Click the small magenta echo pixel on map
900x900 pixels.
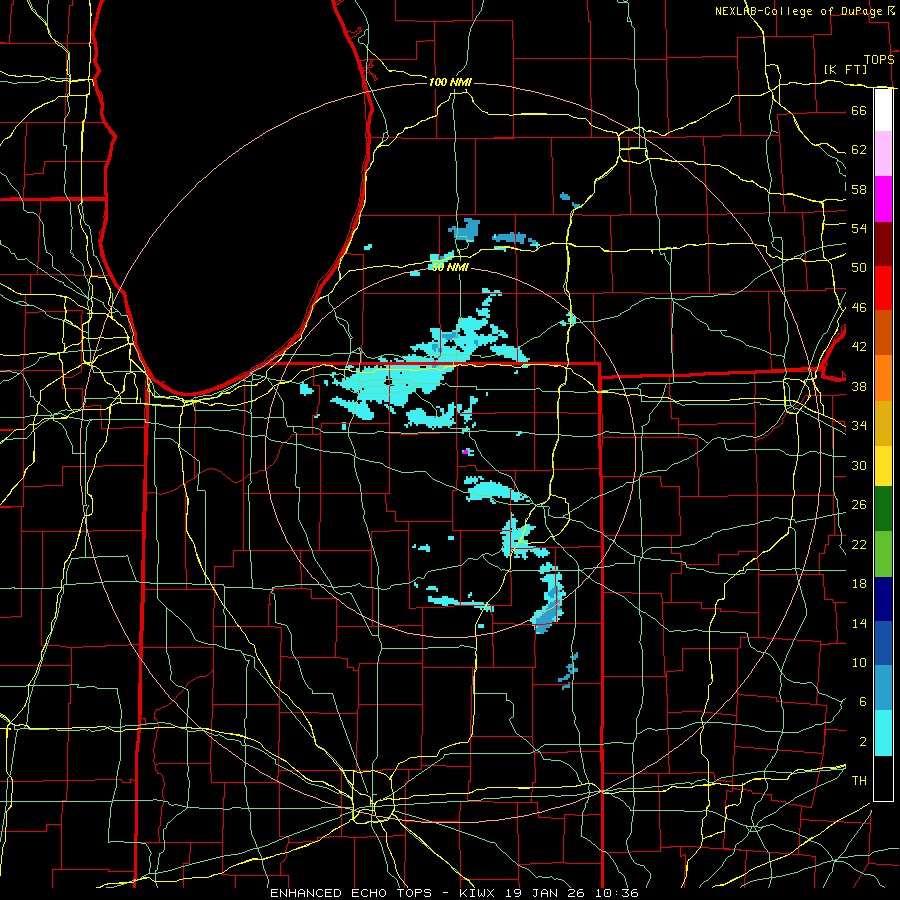(x=465, y=452)
